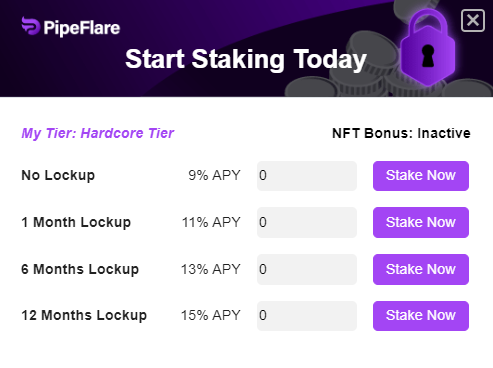Click Stake Now for 1 Month Lockup
The width and height of the screenshot is (493, 368).
[421, 222]
